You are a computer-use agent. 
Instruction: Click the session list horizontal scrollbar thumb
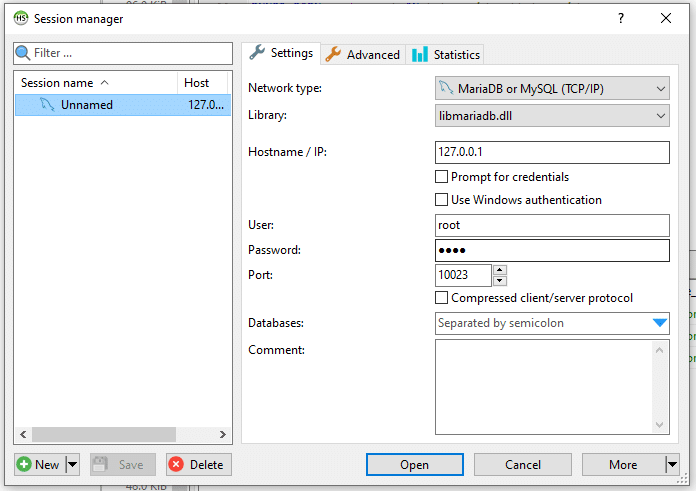point(104,434)
